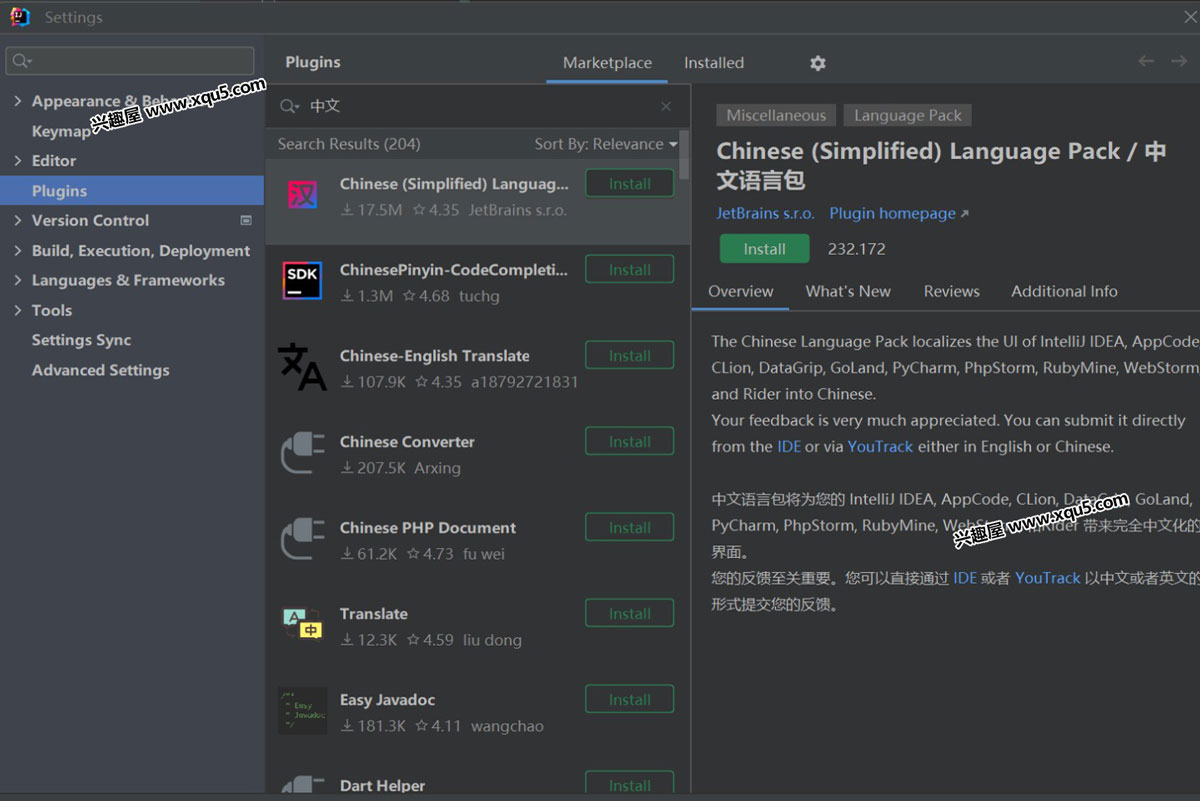Click the IntelliJ logo in title bar
Image resolution: width=1200 pixels, height=801 pixels.
coord(20,17)
